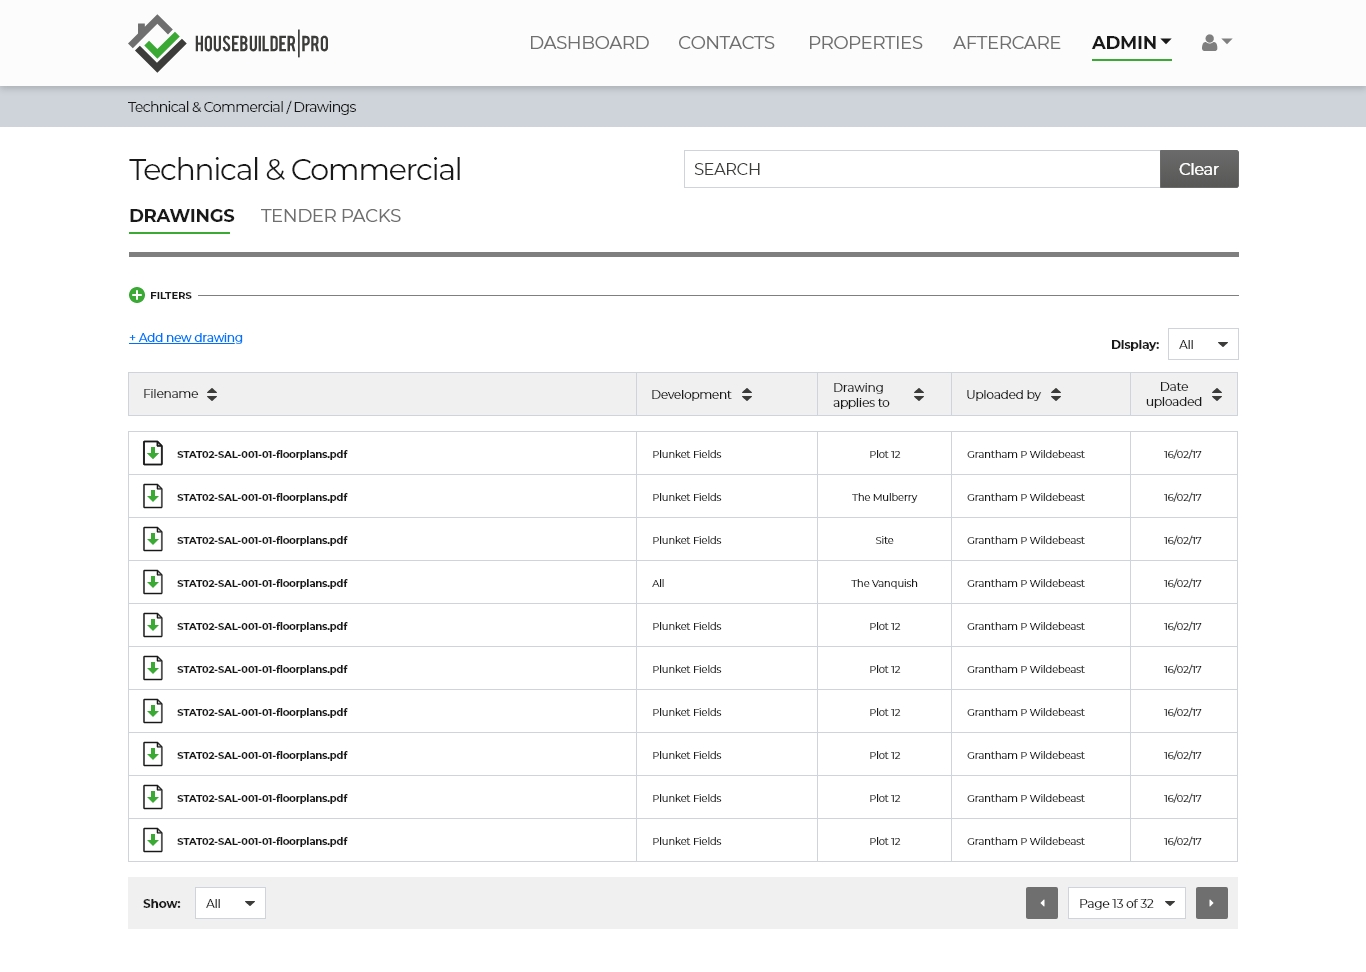Click the HouseBuilder Pro logo
This screenshot has width=1366, height=972.
(228, 43)
